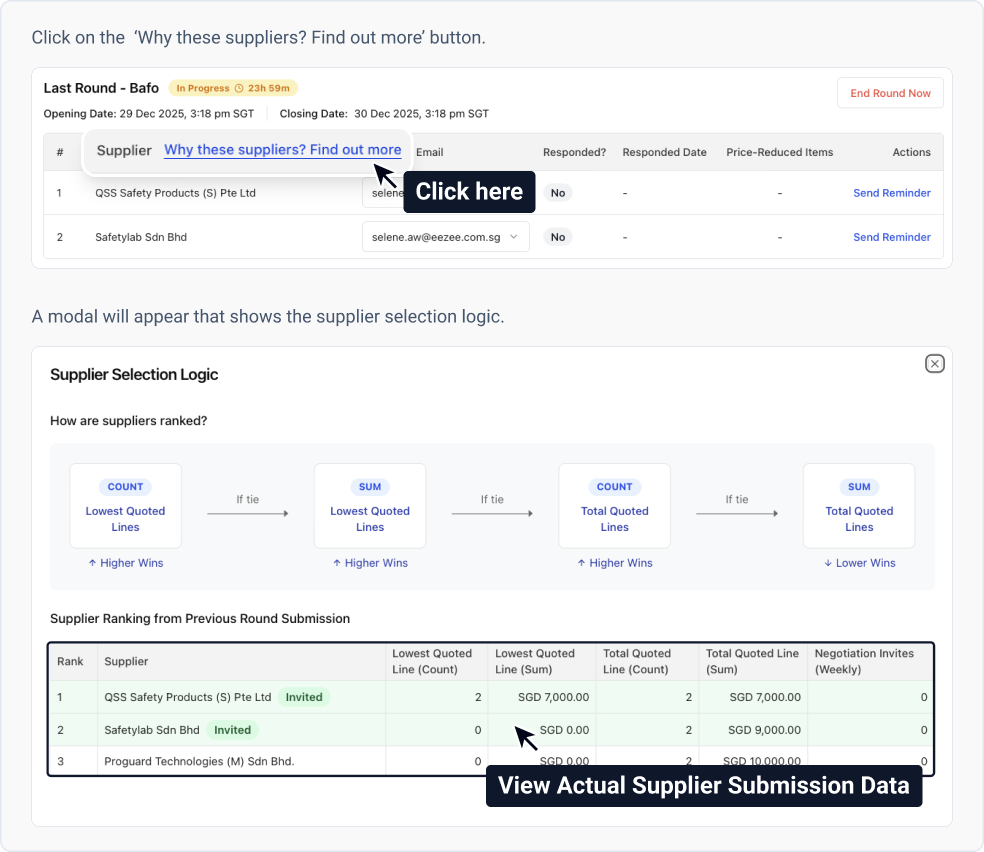984x852 pixels.
Task: Click 'Why these suppliers? Find out more' link
Action: click(x=282, y=150)
